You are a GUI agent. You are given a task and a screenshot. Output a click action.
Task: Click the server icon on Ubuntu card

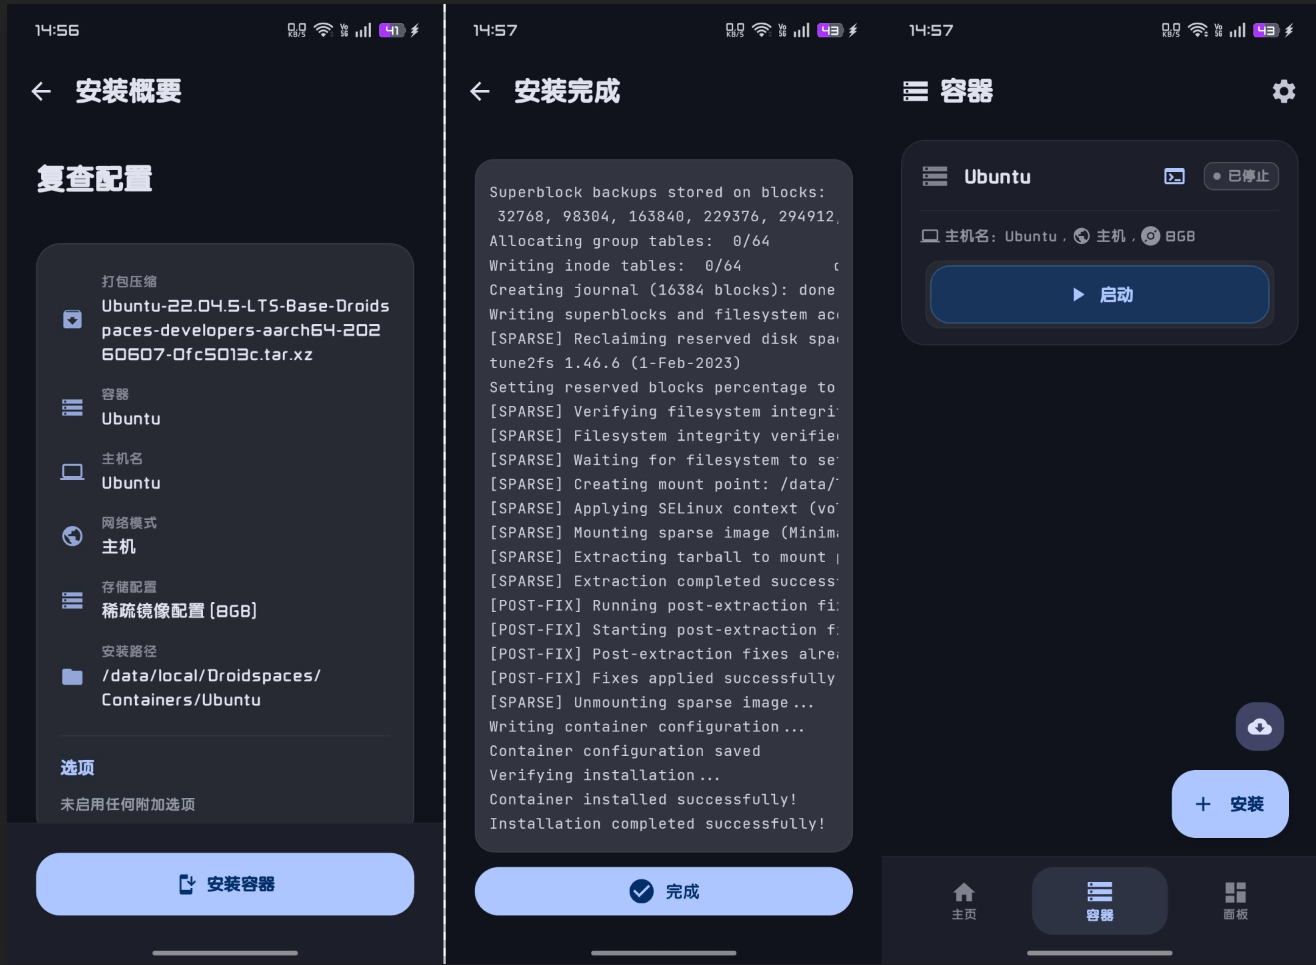[x=935, y=177]
